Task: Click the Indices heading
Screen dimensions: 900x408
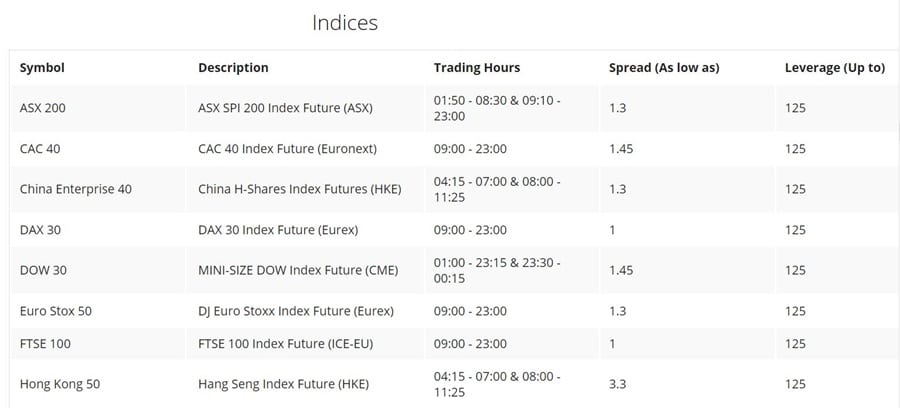Action: click(x=345, y=22)
